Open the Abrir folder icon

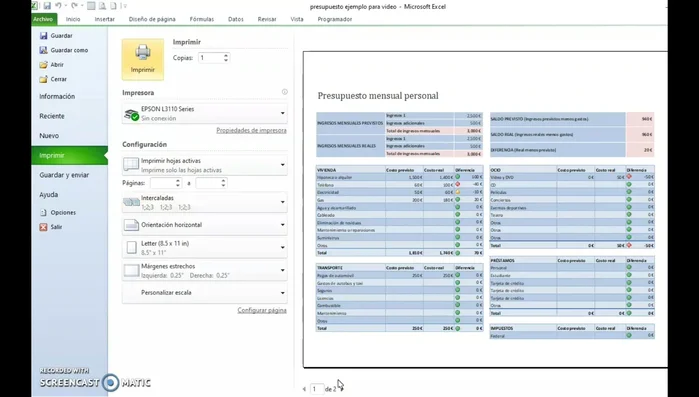coord(43,65)
